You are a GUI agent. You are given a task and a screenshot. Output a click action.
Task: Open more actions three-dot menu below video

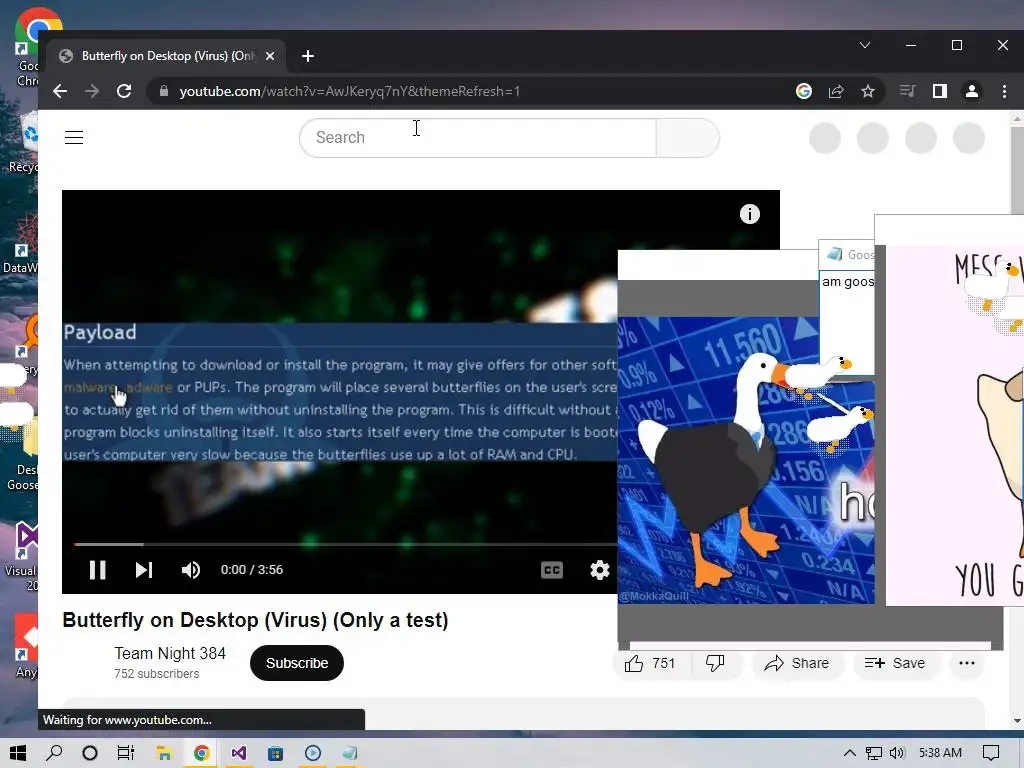coord(967,664)
